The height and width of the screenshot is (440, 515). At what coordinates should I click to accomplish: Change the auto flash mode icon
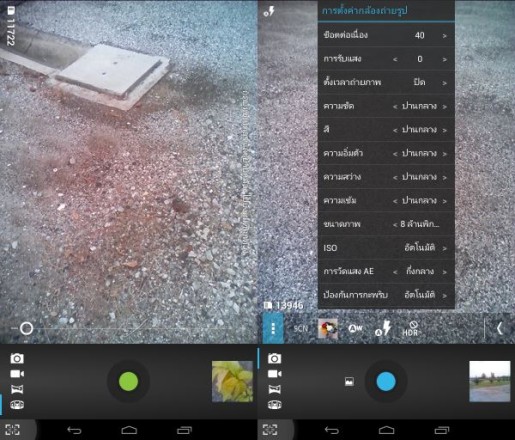pos(383,328)
